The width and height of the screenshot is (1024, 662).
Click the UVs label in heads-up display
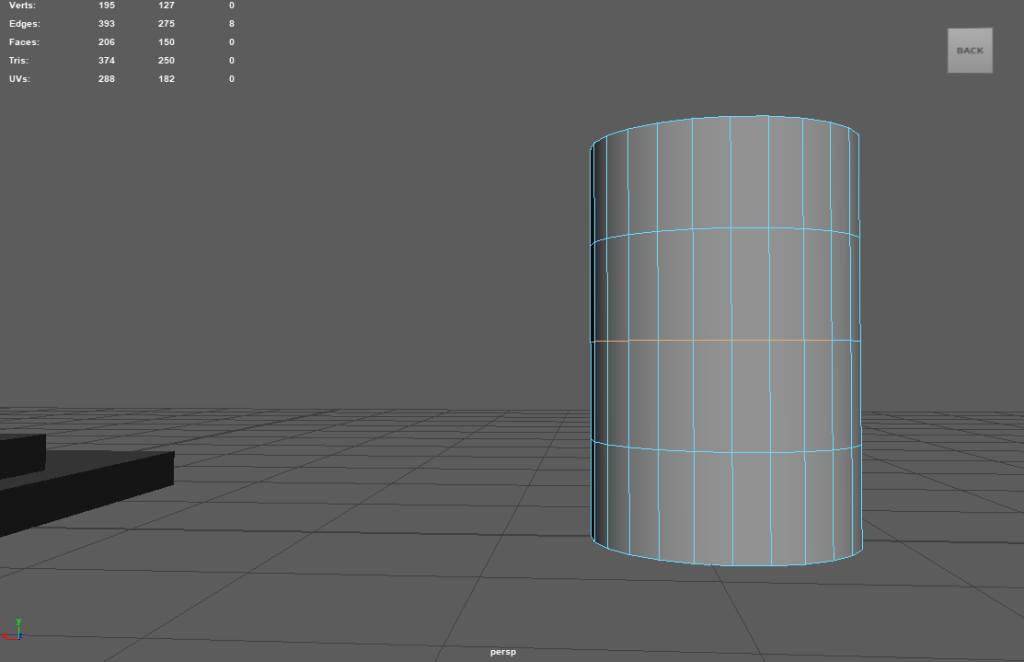[19, 79]
